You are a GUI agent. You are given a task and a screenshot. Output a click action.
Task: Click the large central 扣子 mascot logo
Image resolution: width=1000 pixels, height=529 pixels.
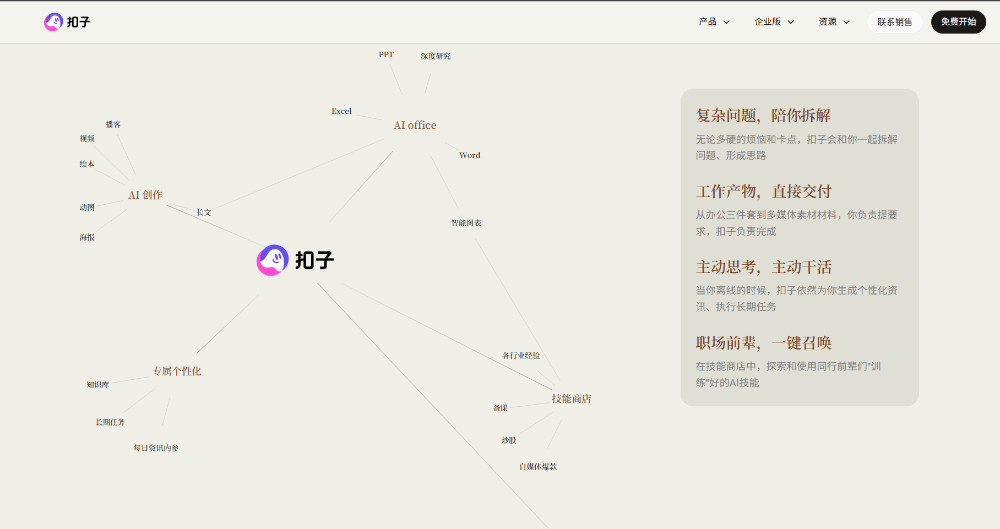pyautogui.click(x=295, y=260)
